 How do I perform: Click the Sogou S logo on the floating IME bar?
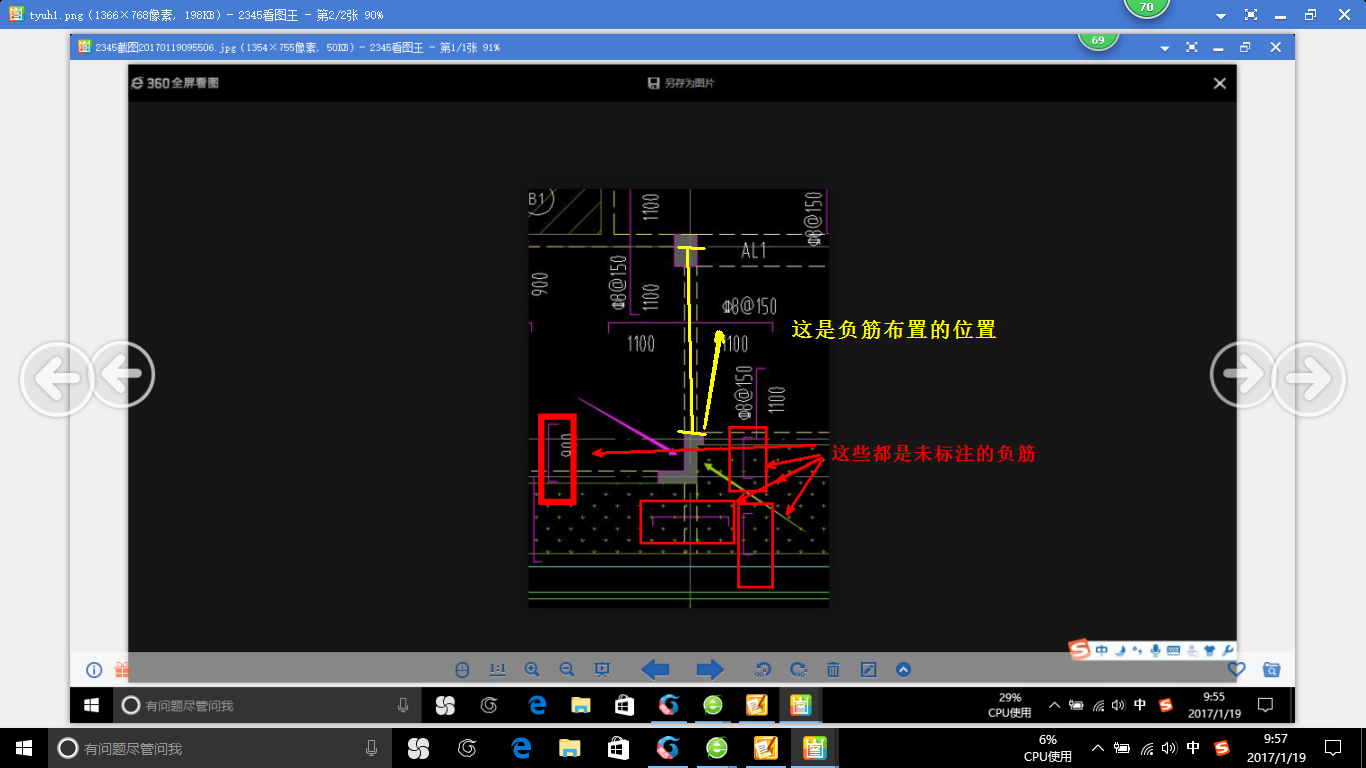pyautogui.click(x=1080, y=650)
